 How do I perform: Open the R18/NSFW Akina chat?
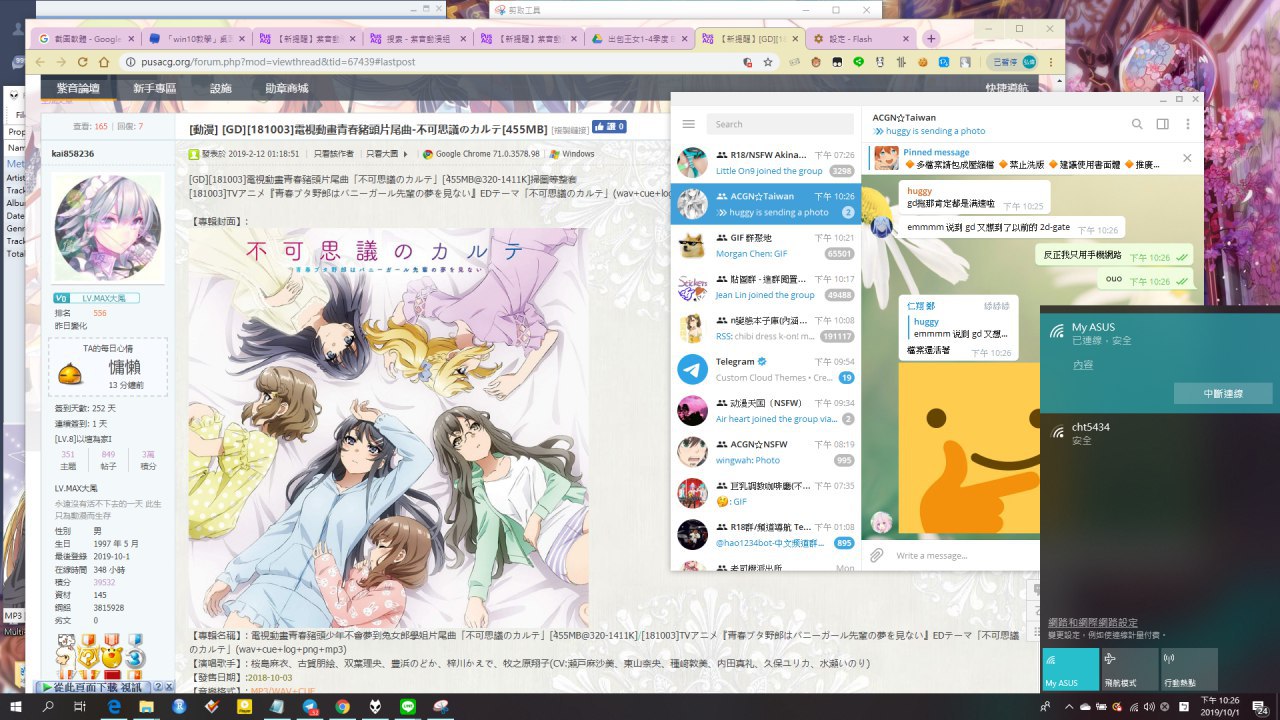(766, 163)
